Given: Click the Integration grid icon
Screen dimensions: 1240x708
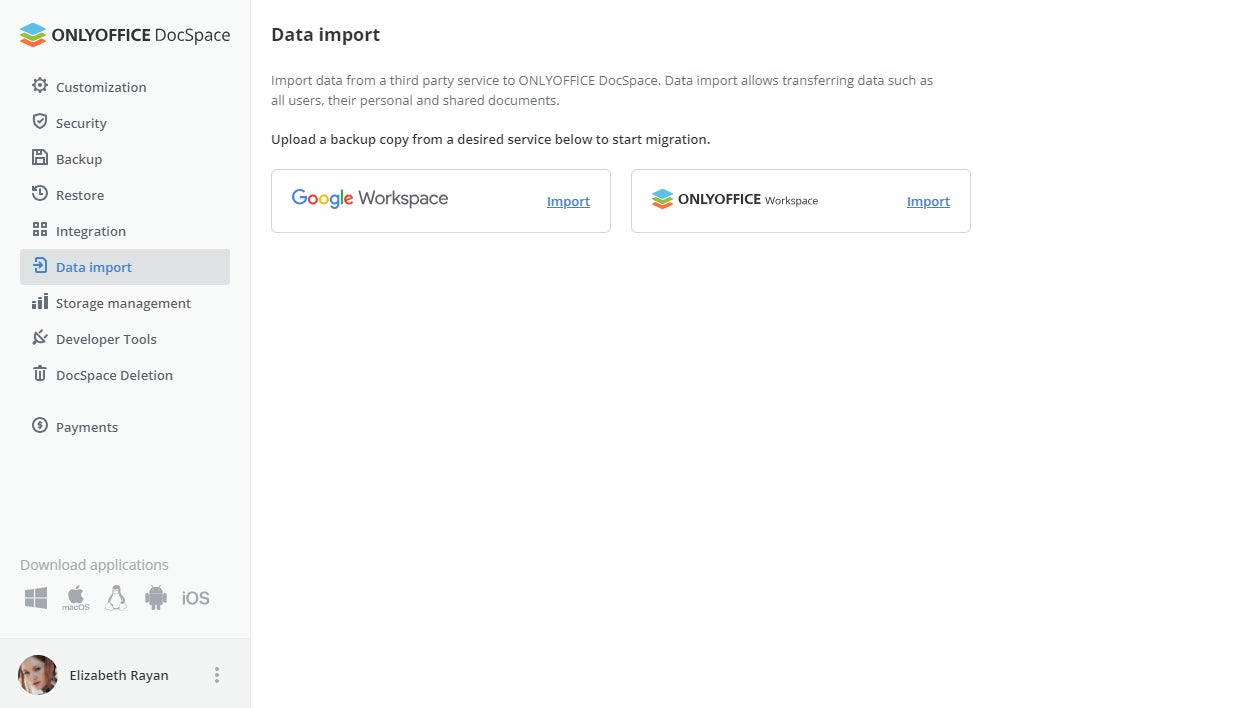Looking at the screenshot, I should (40, 230).
